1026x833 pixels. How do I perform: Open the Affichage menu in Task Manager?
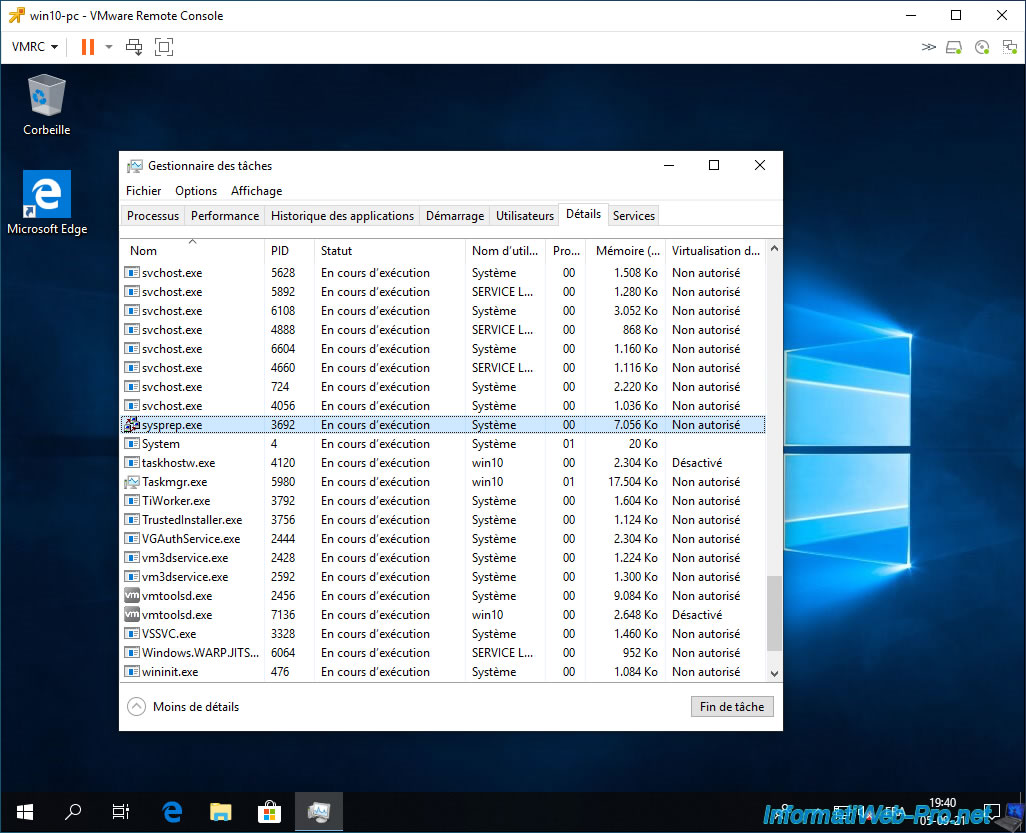click(x=256, y=190)
